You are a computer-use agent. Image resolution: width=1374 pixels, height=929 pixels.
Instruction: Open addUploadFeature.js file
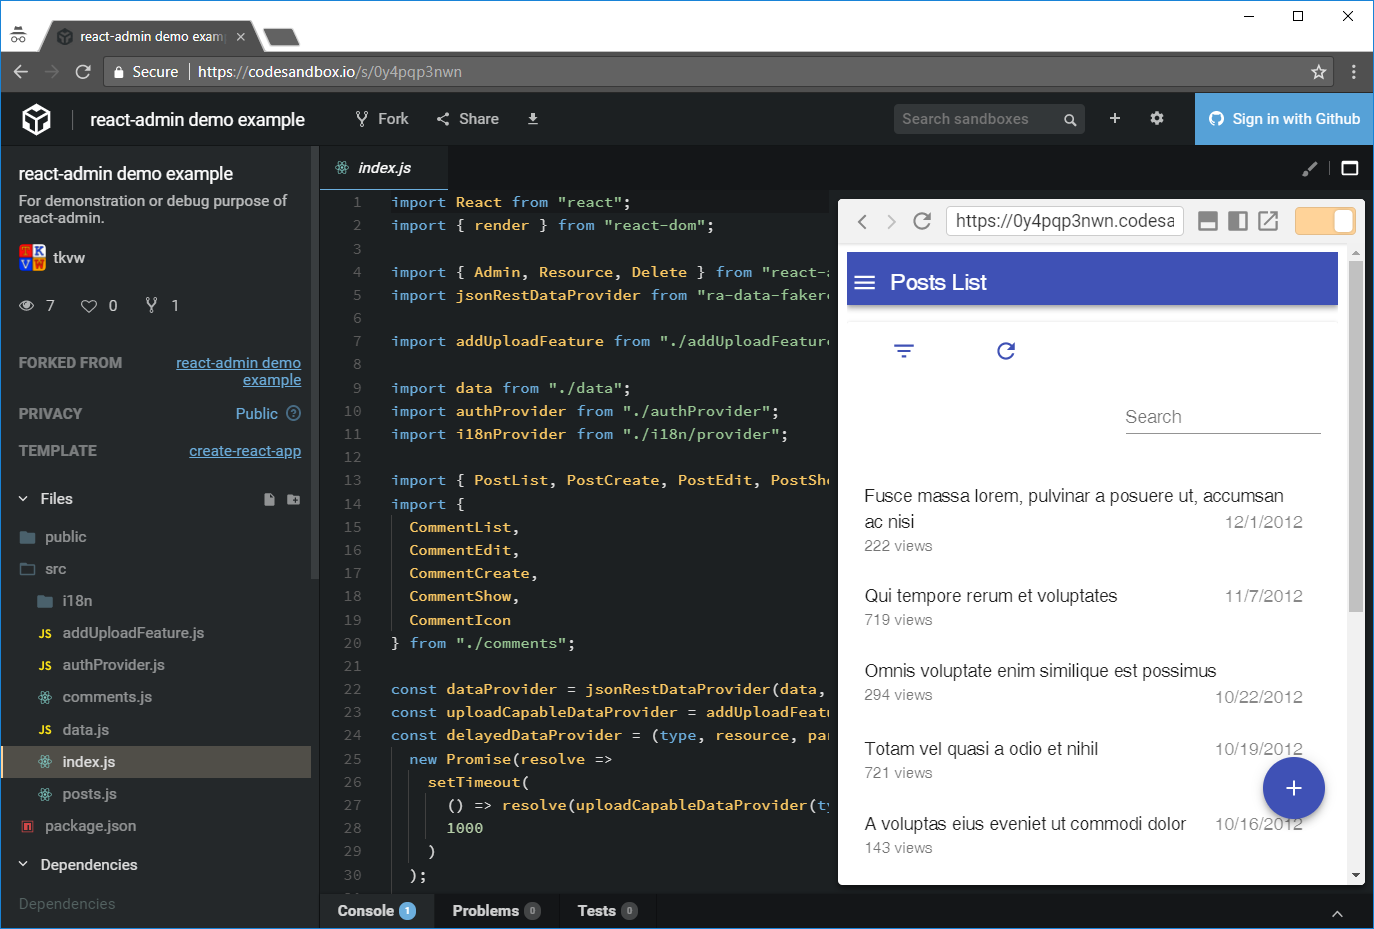[x=156, y=633]
